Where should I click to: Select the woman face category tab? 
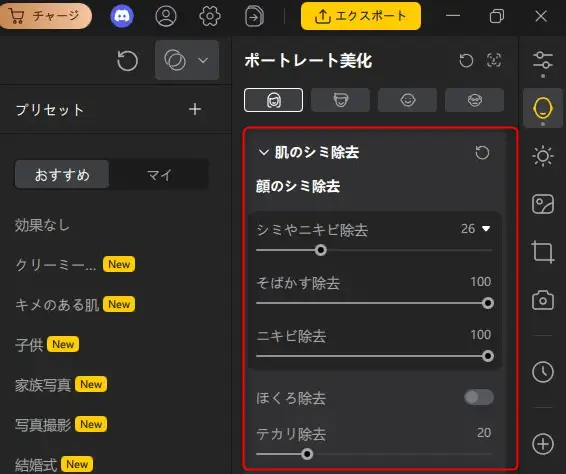coord(273,100)
